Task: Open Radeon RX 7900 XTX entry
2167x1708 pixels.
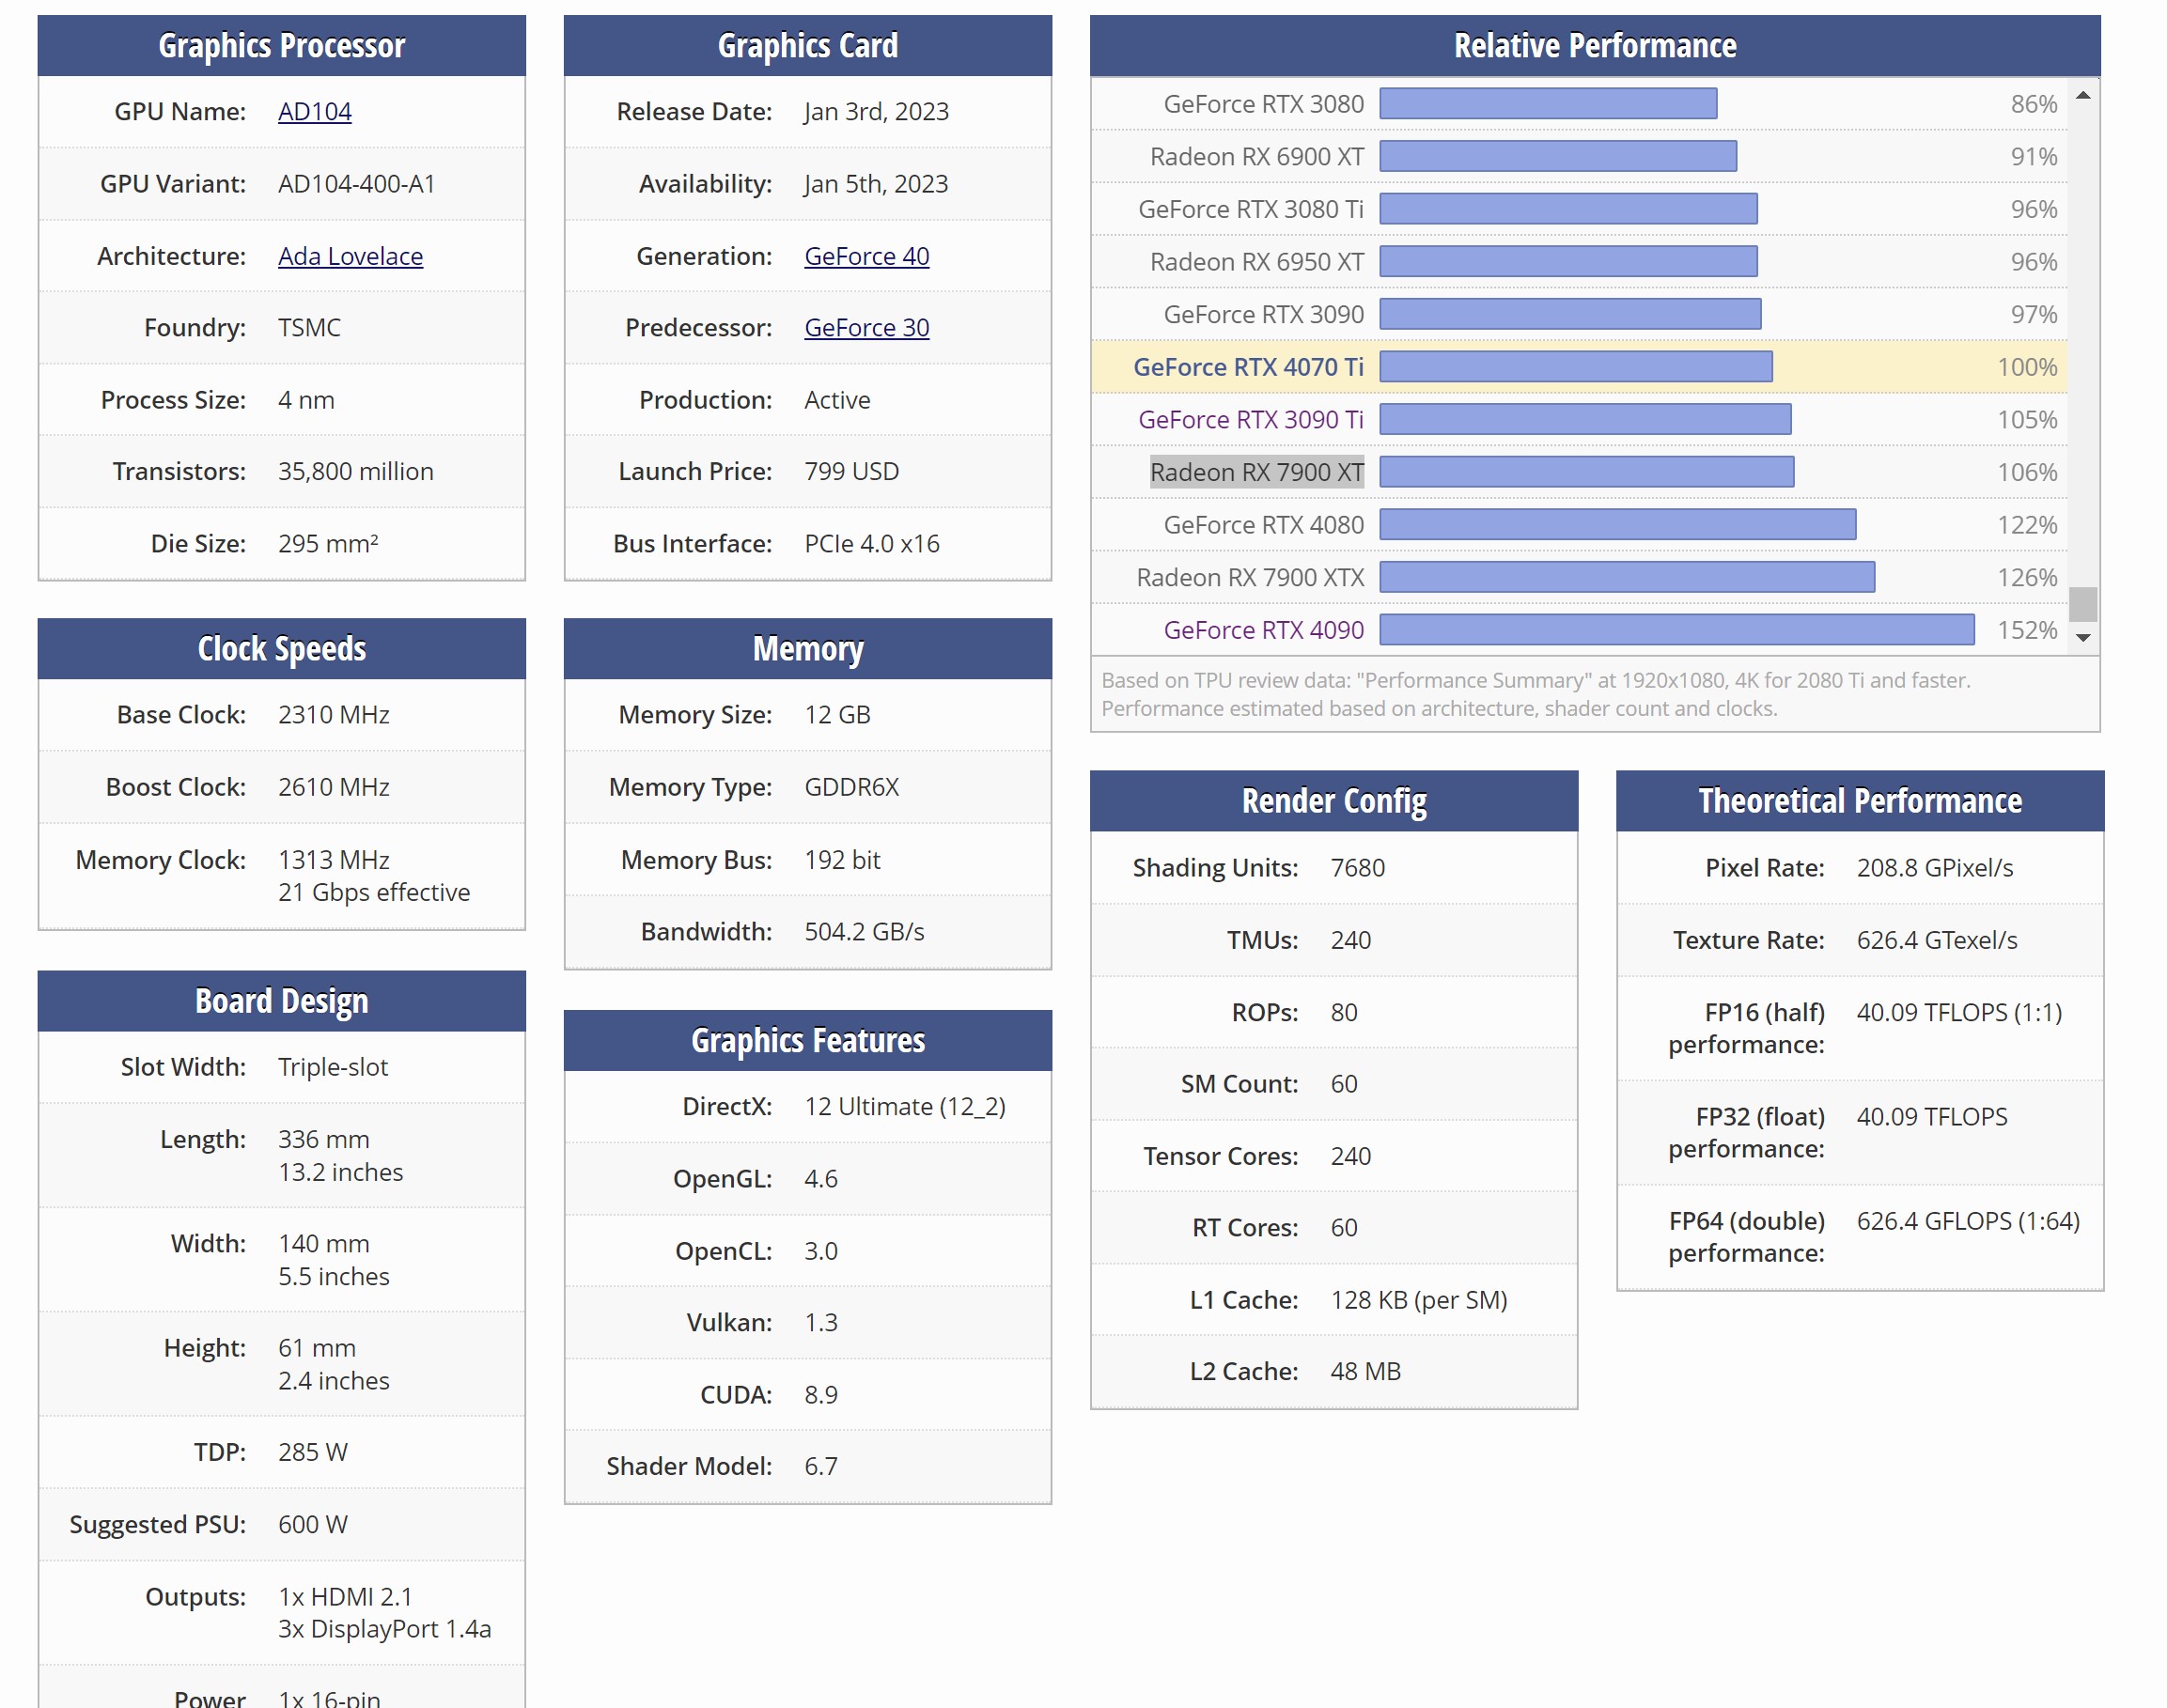Action: click(x=1249, y=578)
